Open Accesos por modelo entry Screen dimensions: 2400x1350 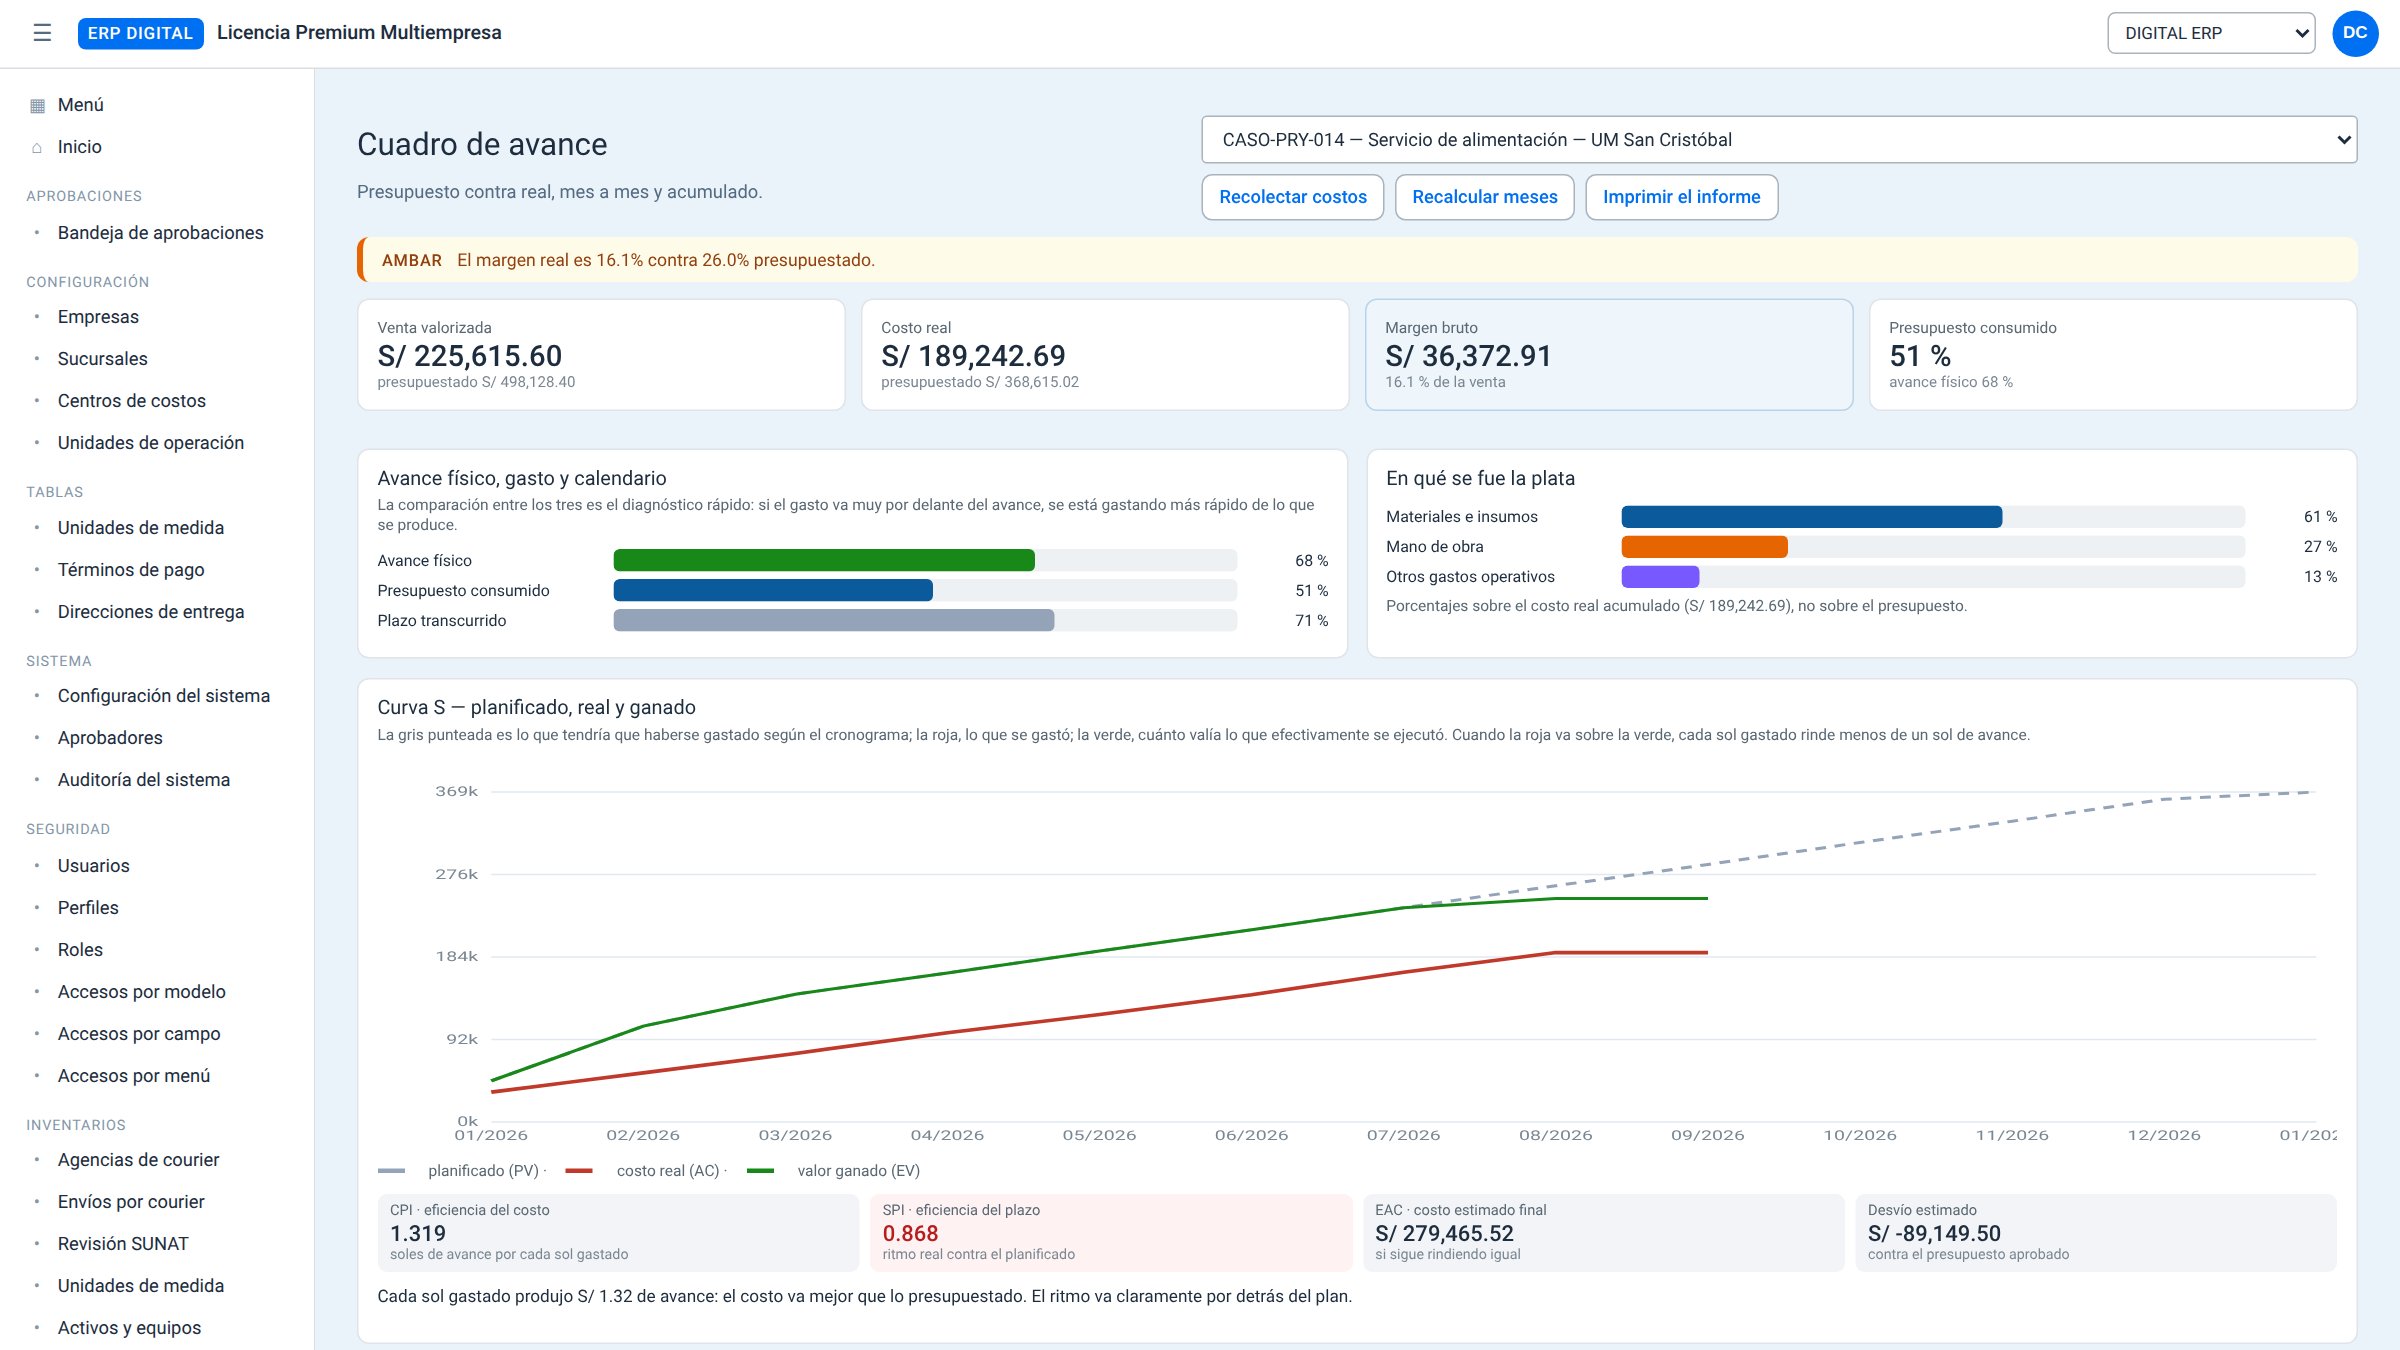click(x=141, y=992)
